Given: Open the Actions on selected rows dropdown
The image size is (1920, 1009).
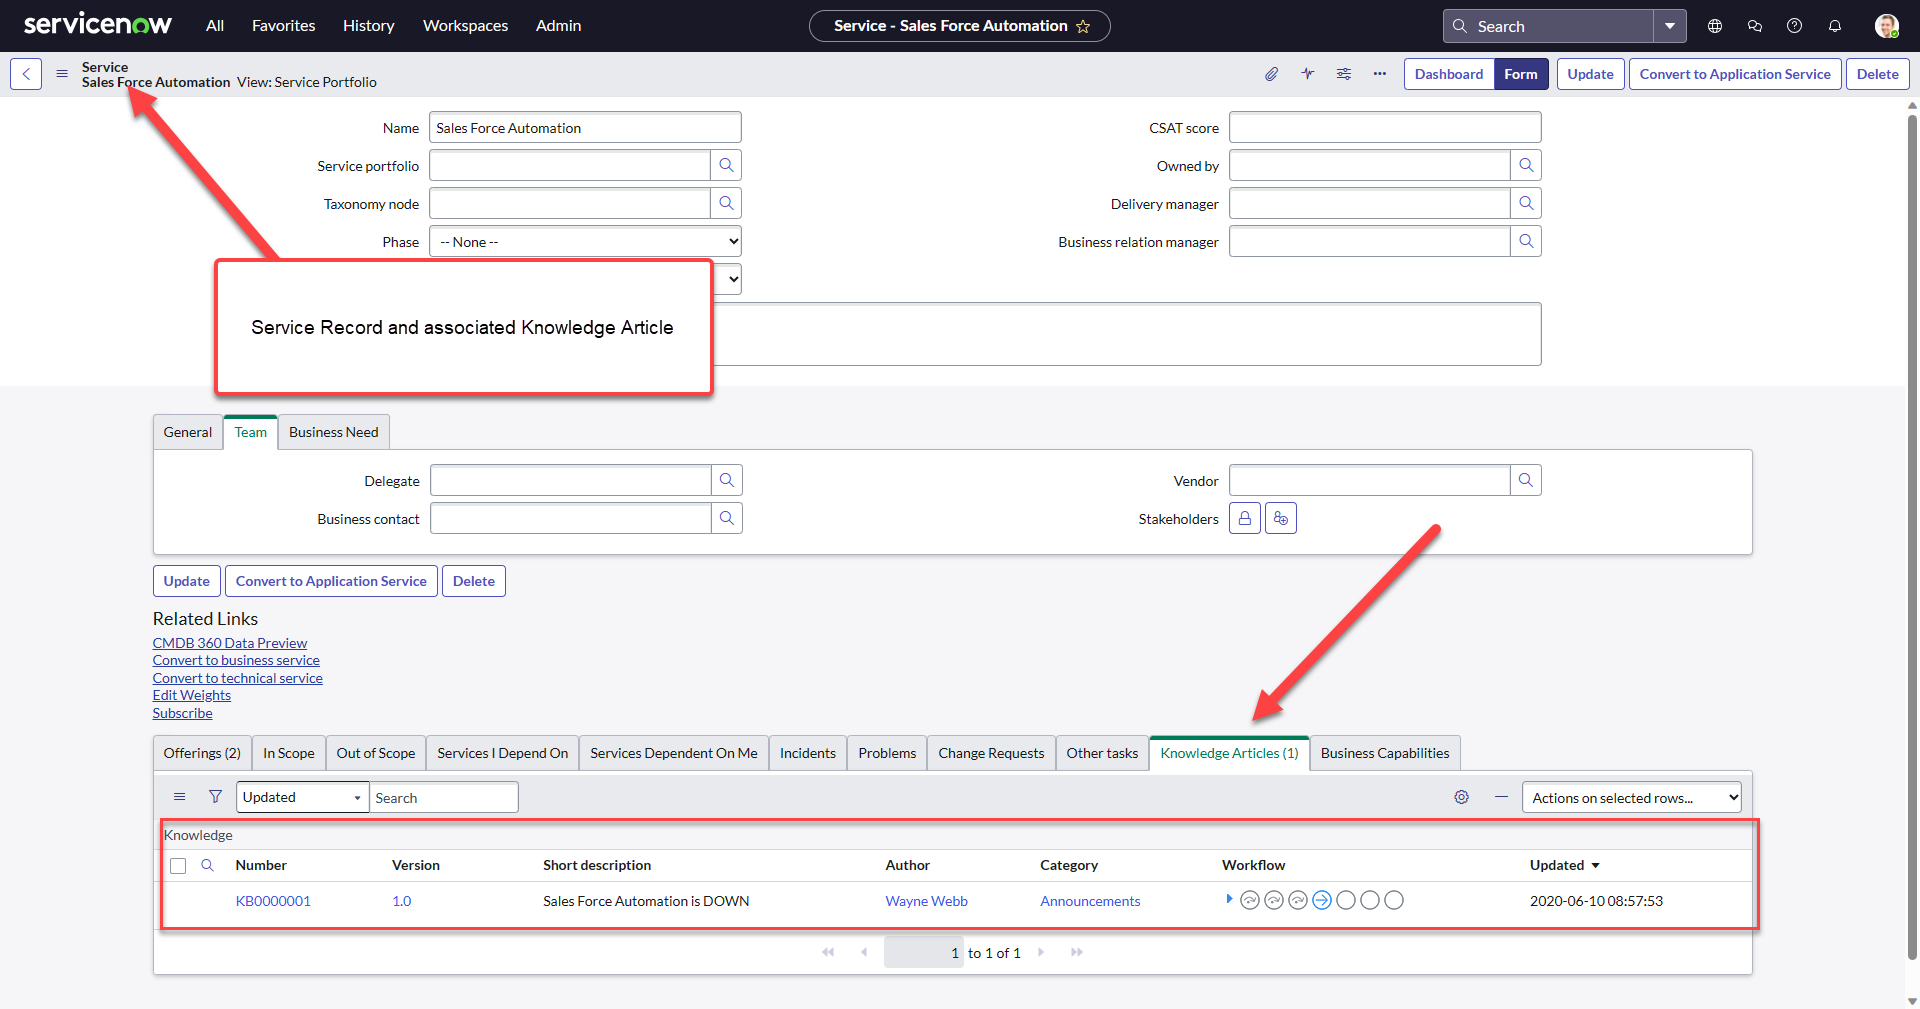Looking at the screenshot, I should click(1631, 797).
